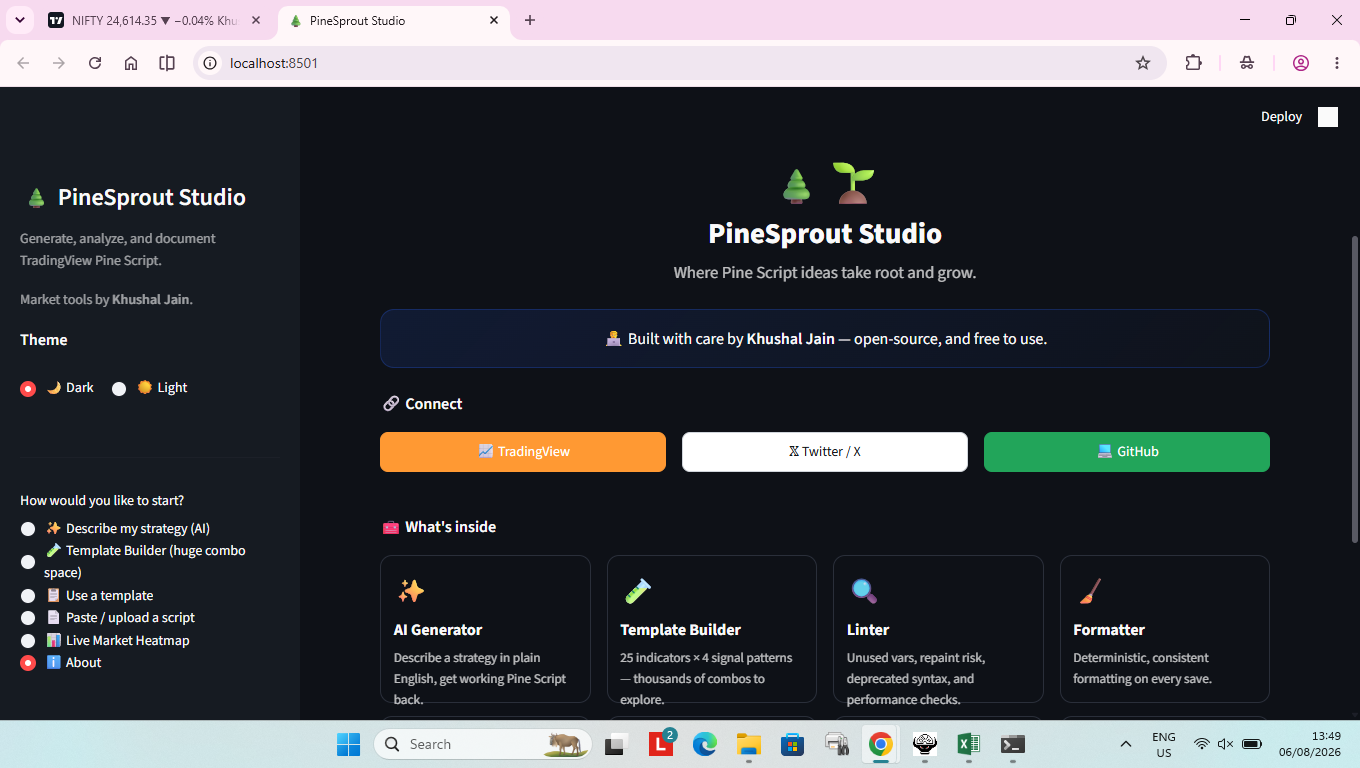
Task: Go forward in browser history
Action: click(x=59, y=63)
